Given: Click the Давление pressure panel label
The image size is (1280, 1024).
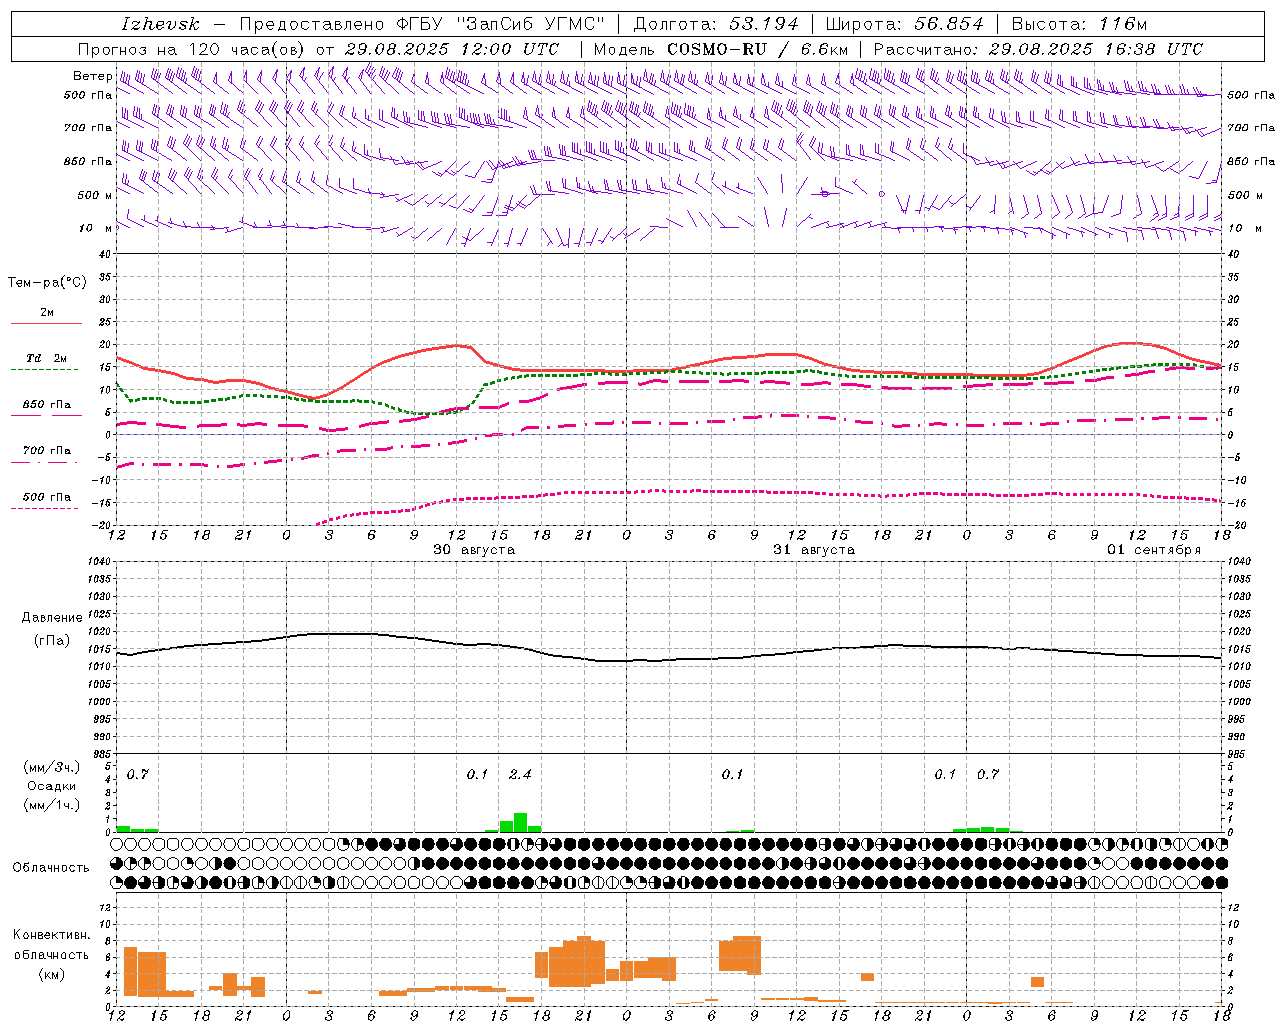Looking at the screenshot, I should pyautogui.click(x=52, y=618).
